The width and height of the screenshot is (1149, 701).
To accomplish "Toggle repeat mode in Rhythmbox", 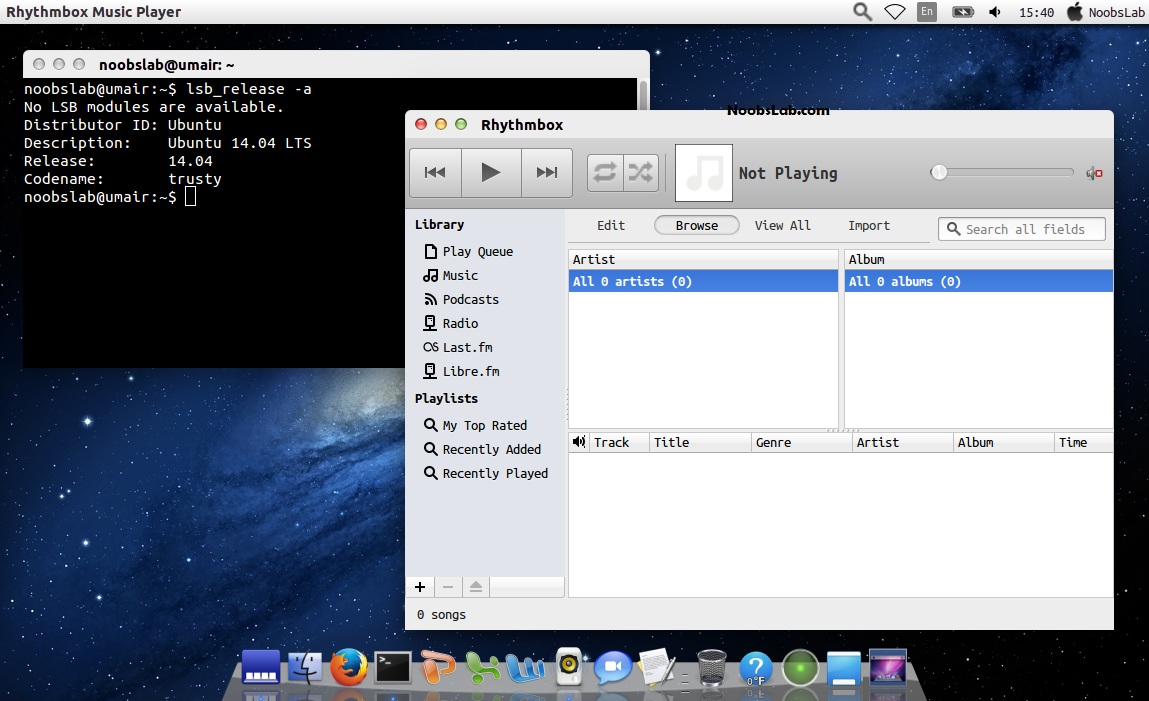I will [x=605, y=173].
